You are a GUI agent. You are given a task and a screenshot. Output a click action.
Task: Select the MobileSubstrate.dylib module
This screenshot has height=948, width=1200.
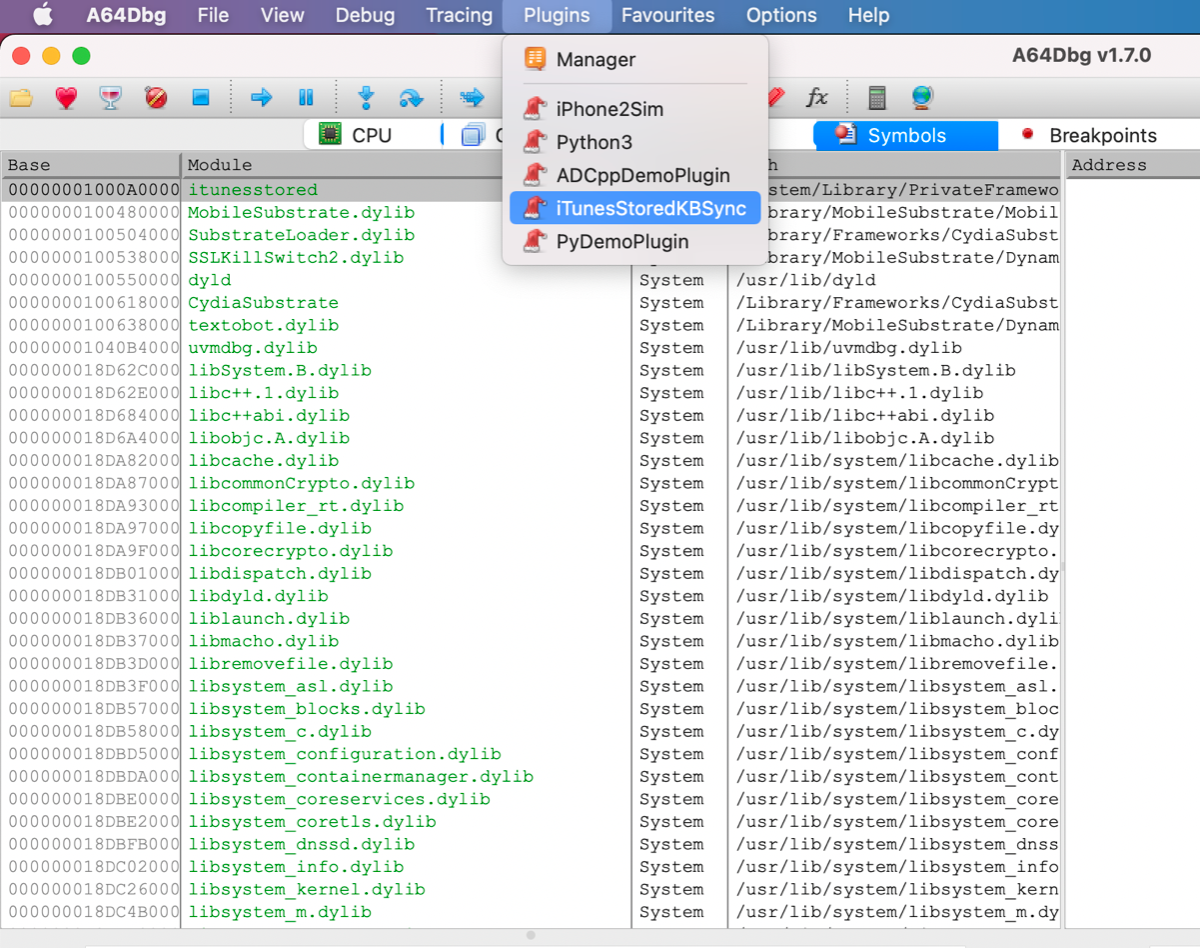301,212
